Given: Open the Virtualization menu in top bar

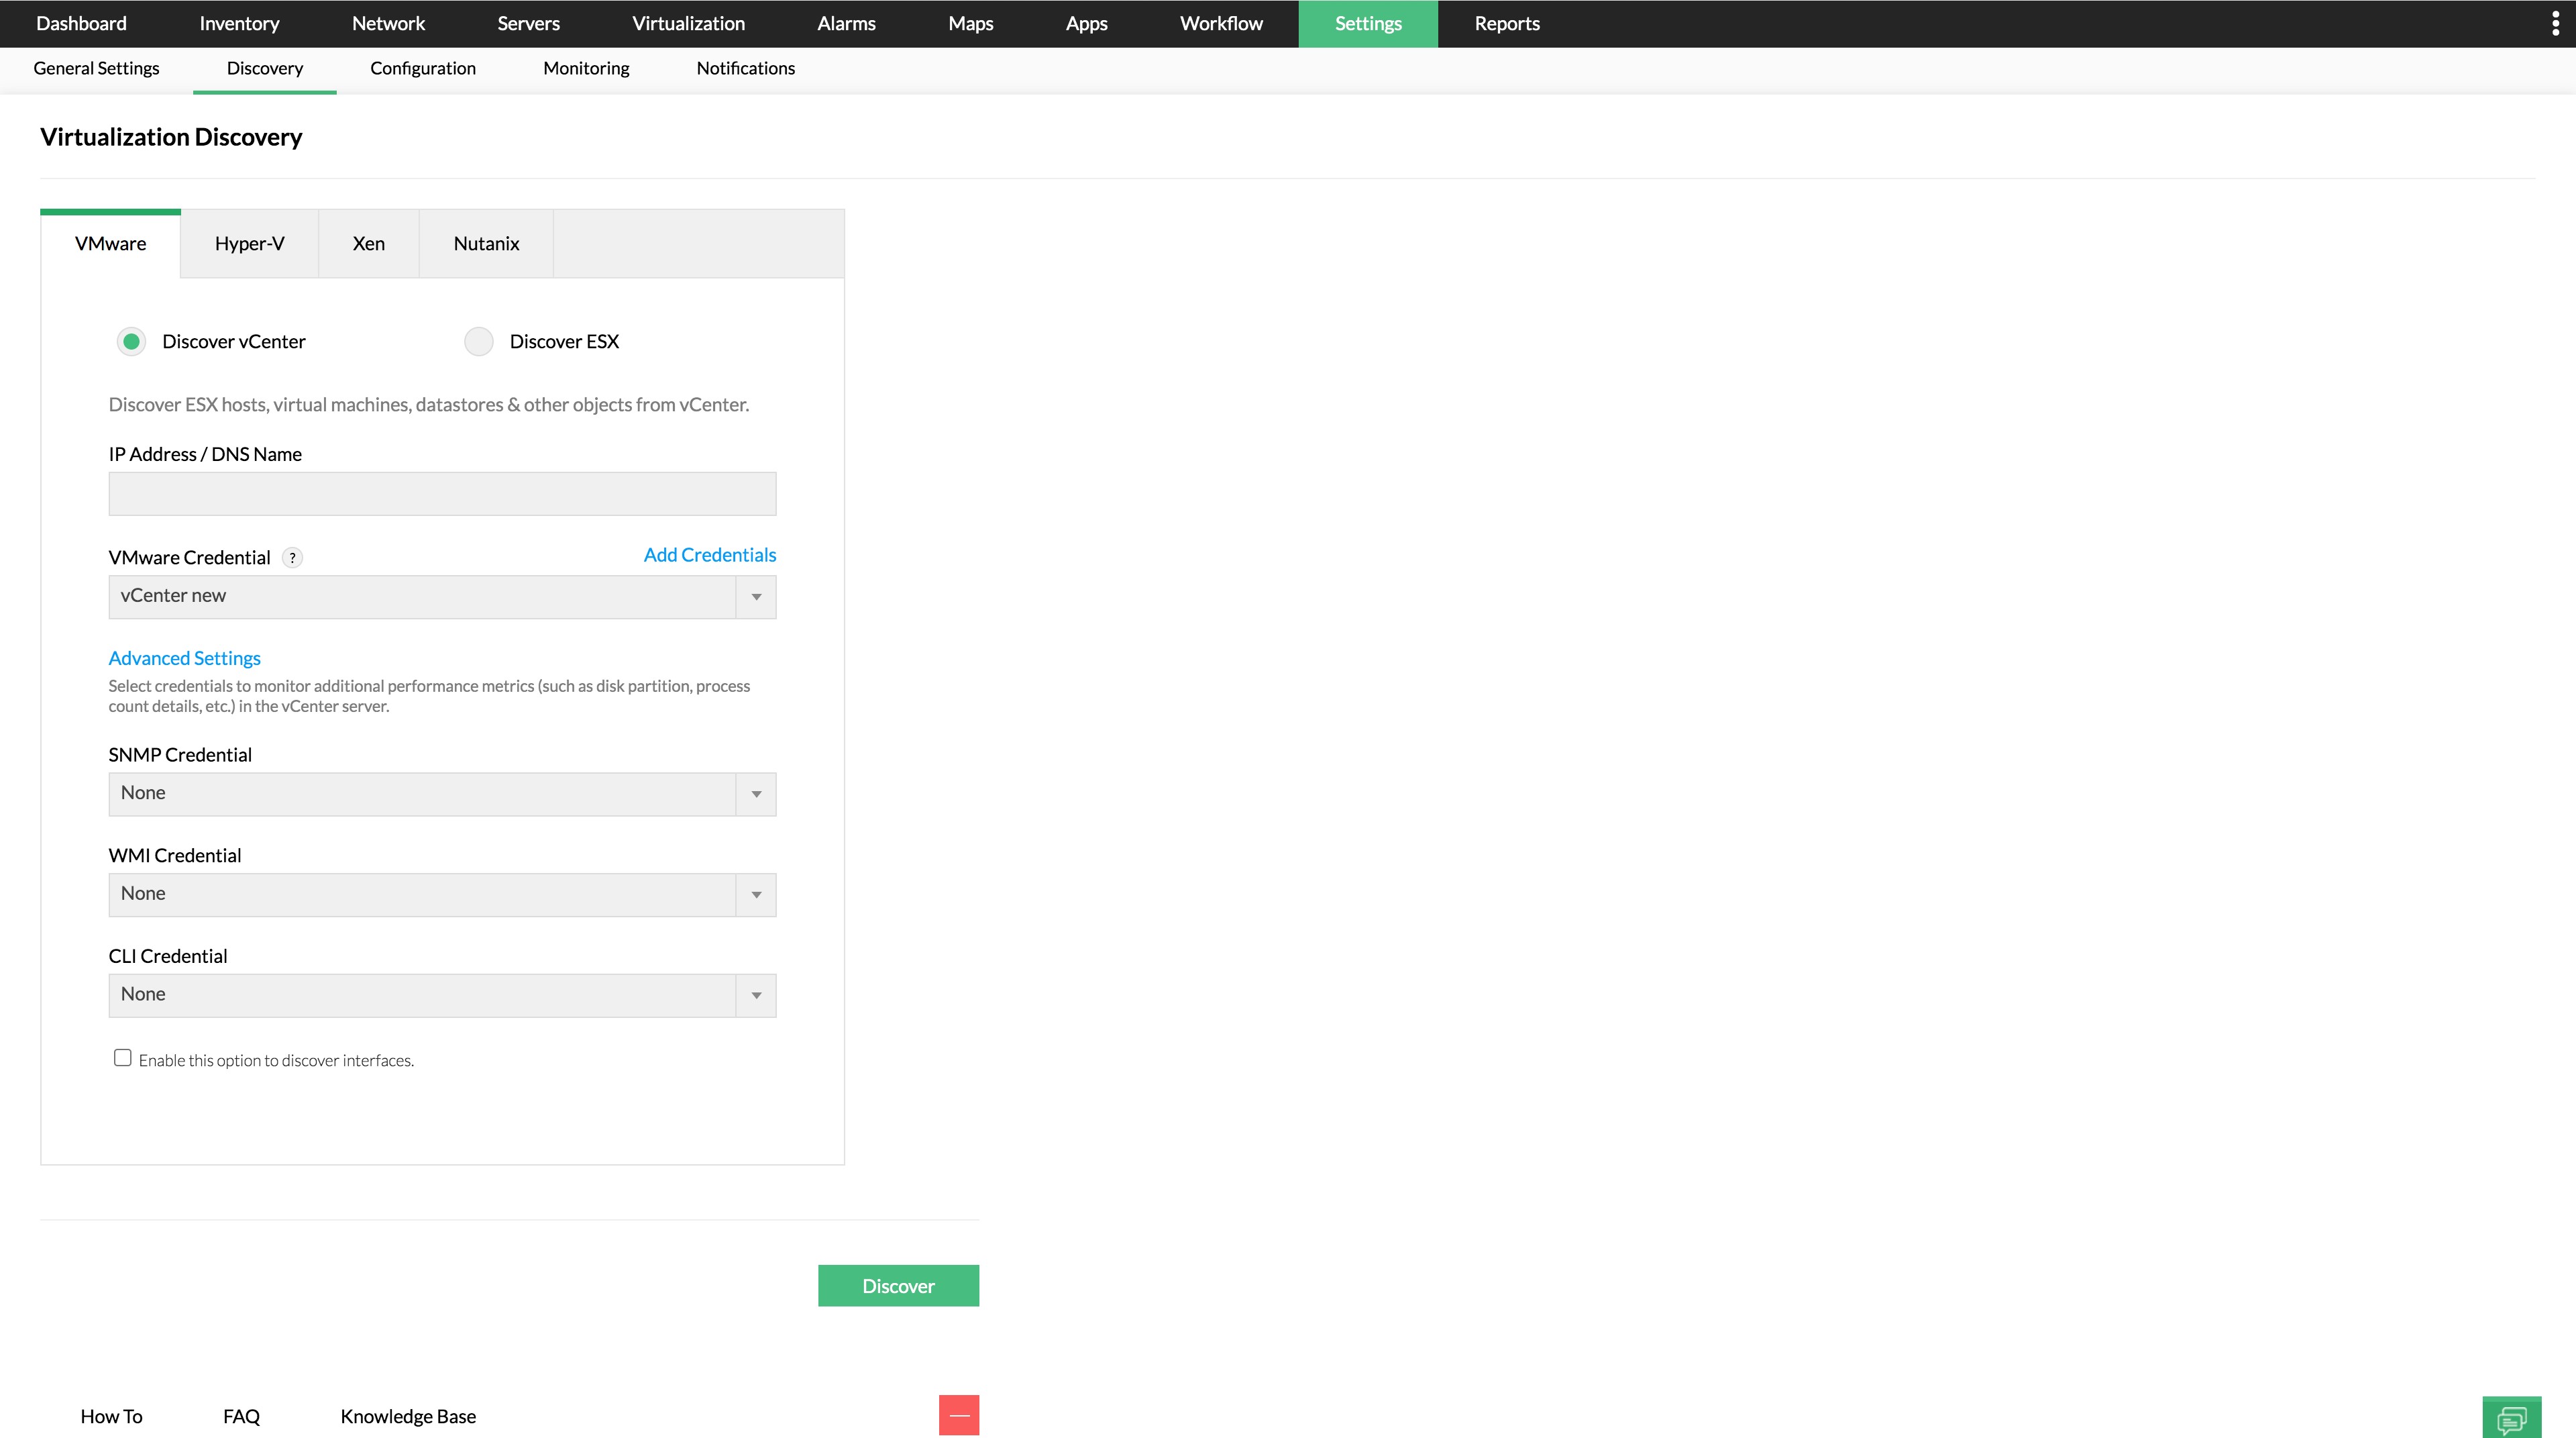Looking at the screenshot, I should 688,24.
